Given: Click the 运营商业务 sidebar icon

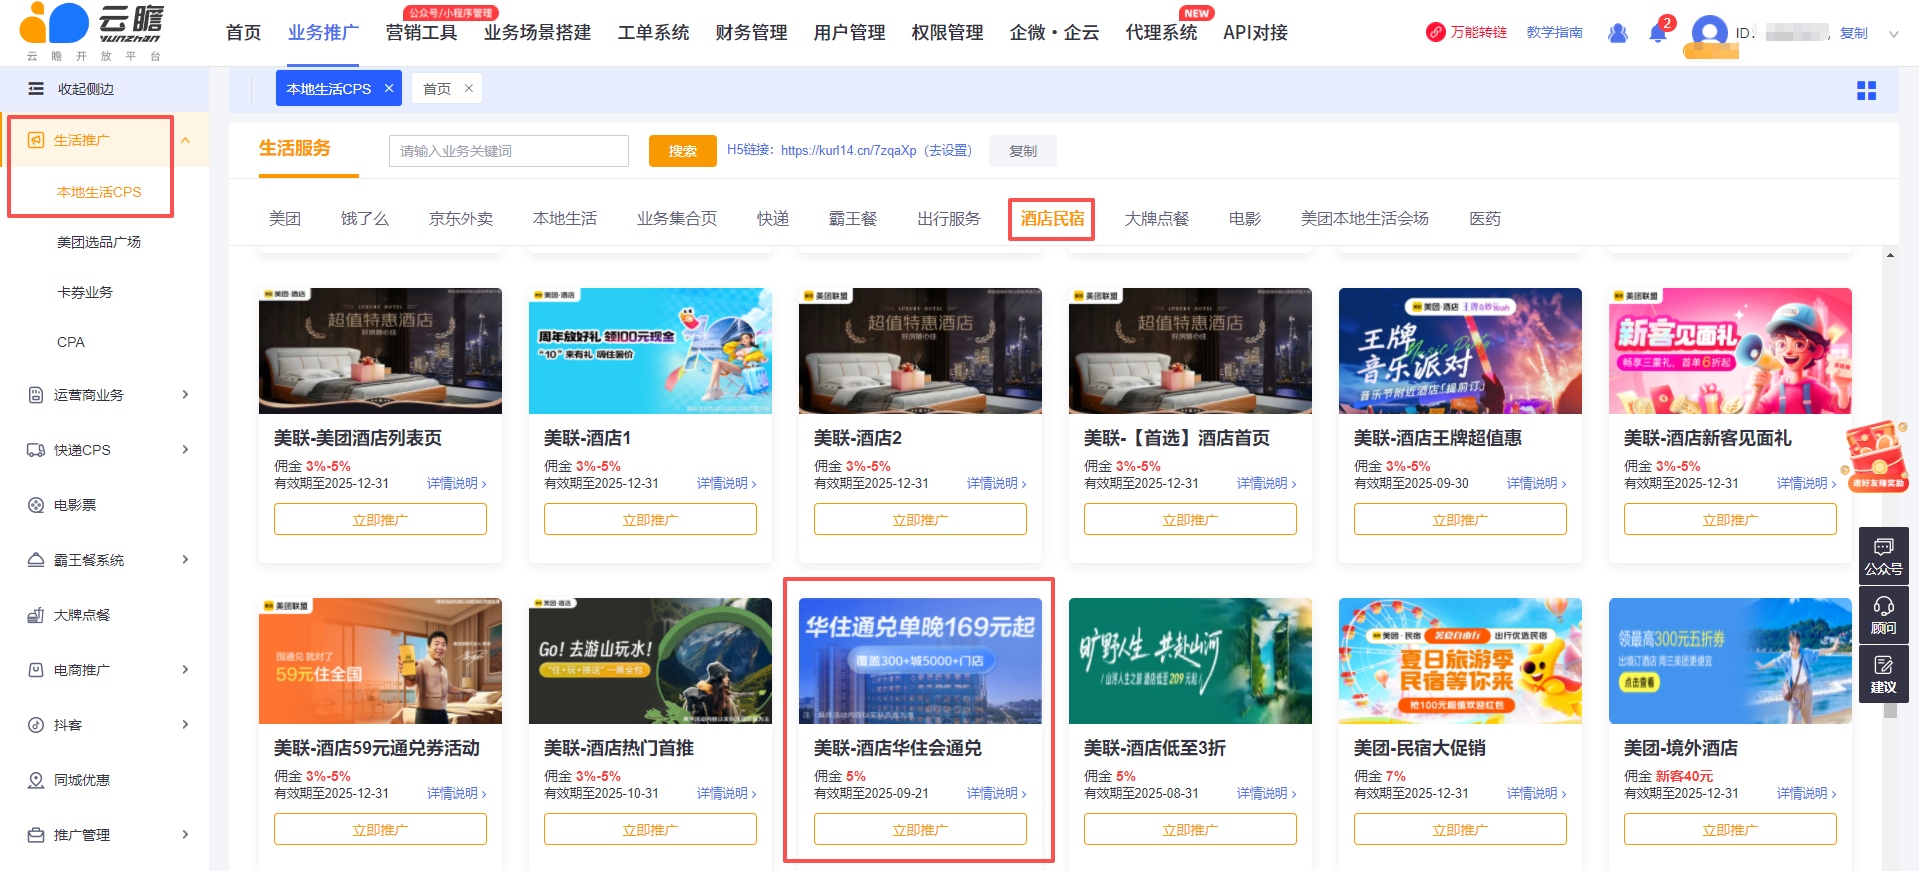Looking at the screenshot, I should tap(36, 395).
